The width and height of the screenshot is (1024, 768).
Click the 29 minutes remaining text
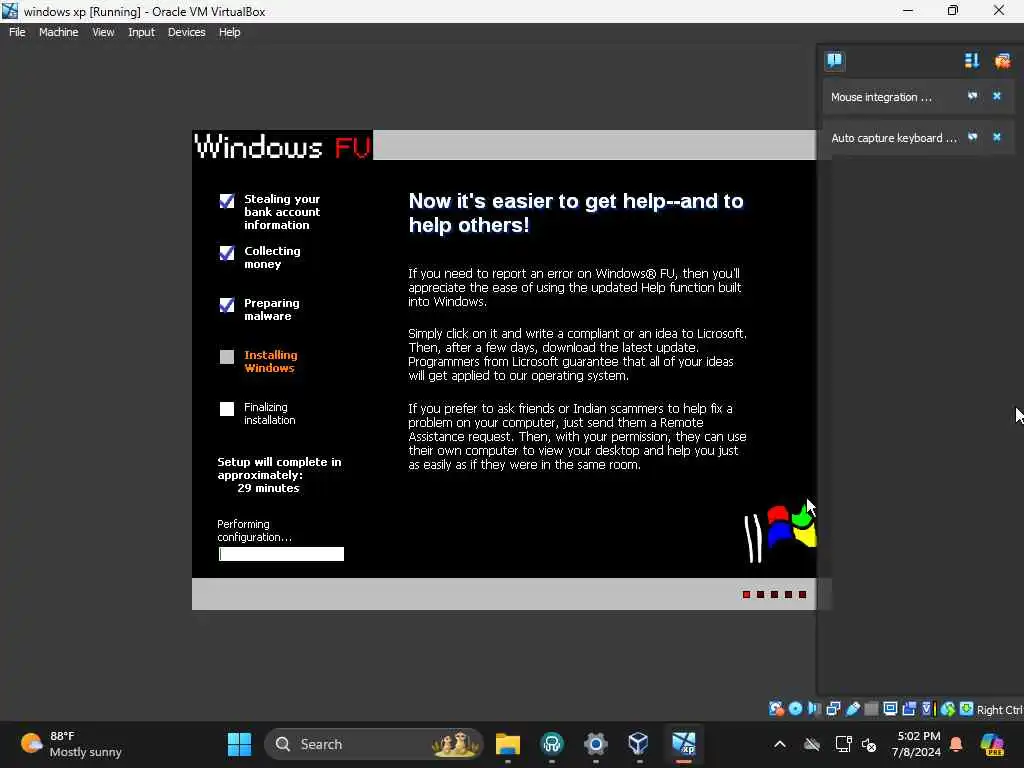pos(268,488)
